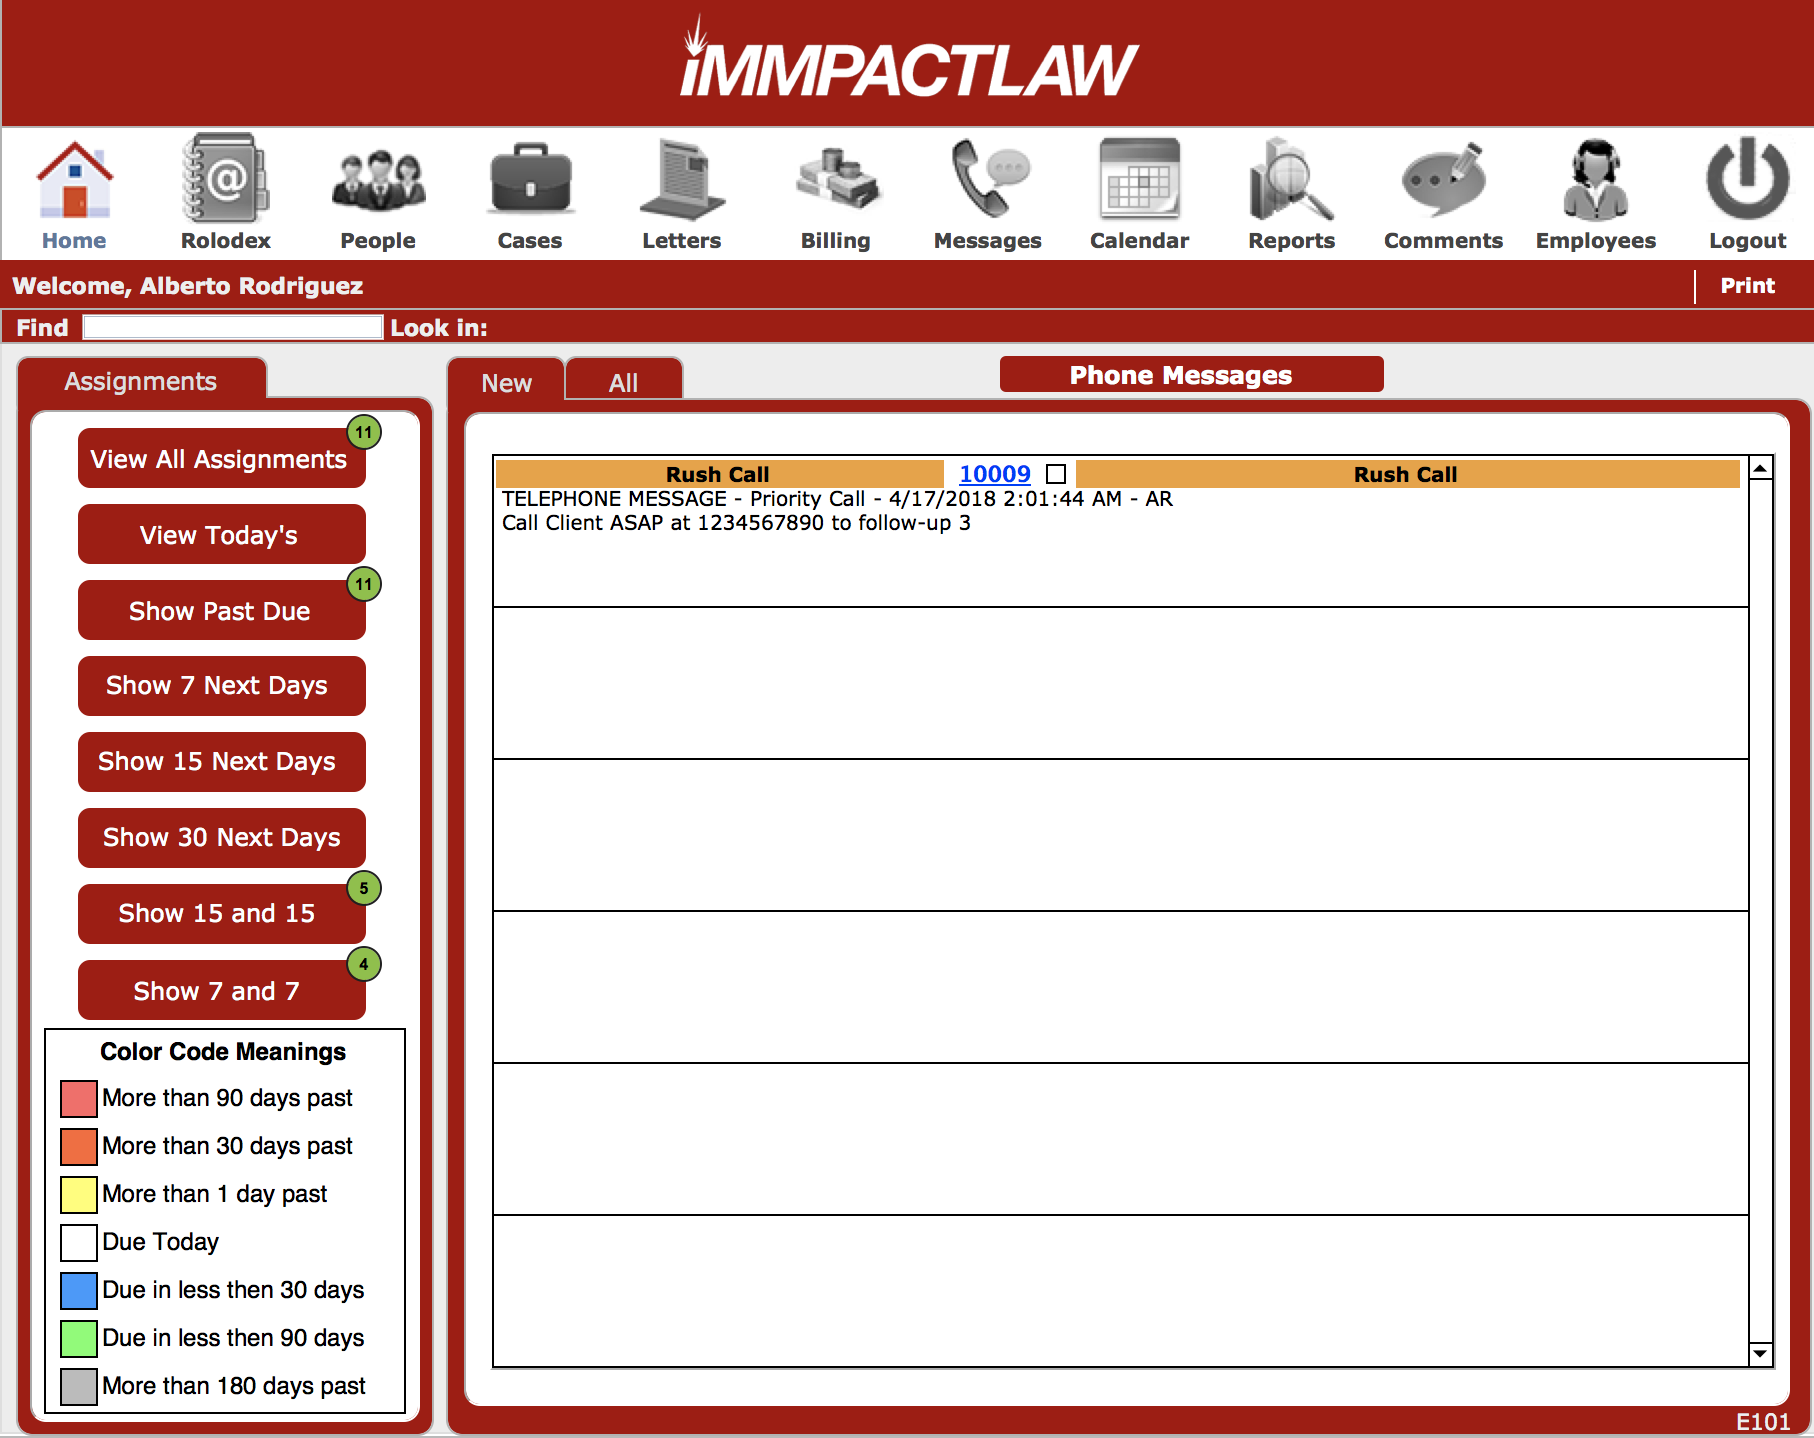
Task: Click Show 7 Next Days button
Action: [x=222, y=686]
